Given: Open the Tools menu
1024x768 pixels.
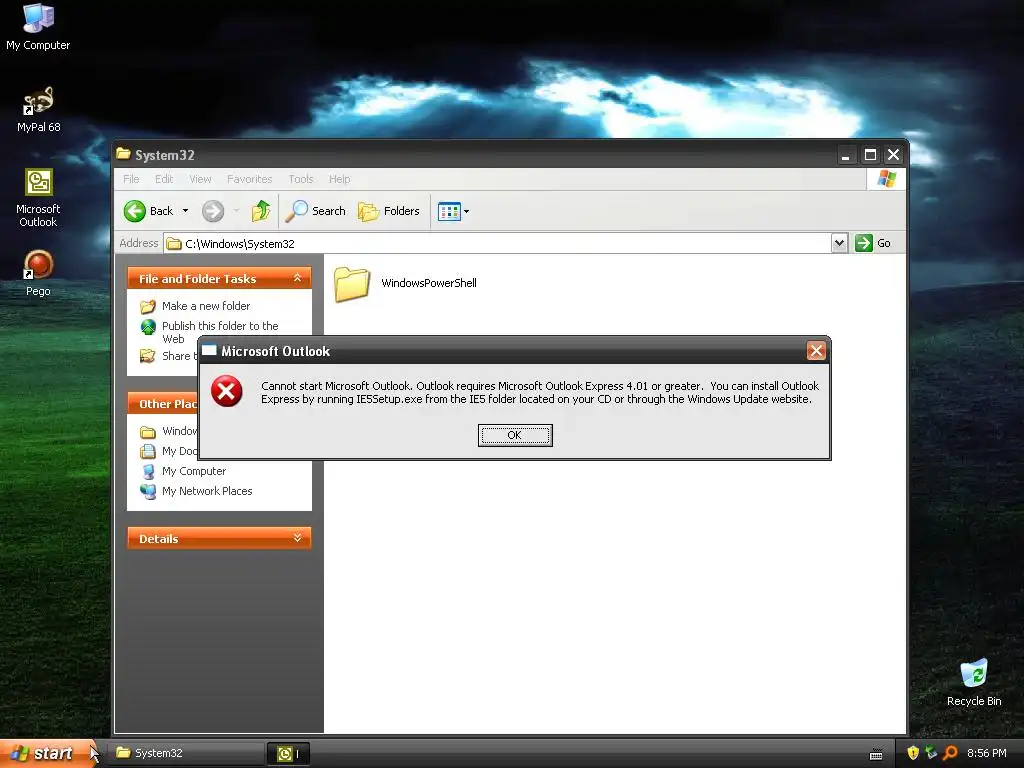Looking at the screenshot, I should pyautogui.click(x=301, y=179).
